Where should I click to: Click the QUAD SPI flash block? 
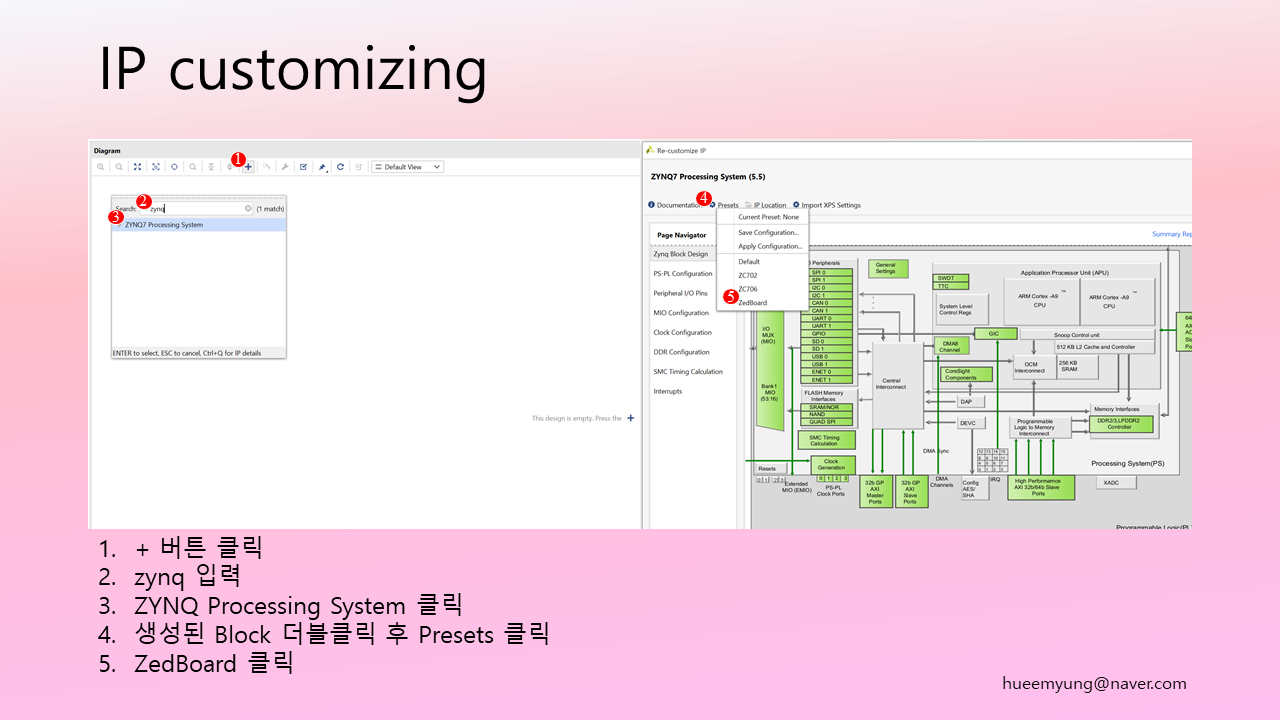point(827,422)
